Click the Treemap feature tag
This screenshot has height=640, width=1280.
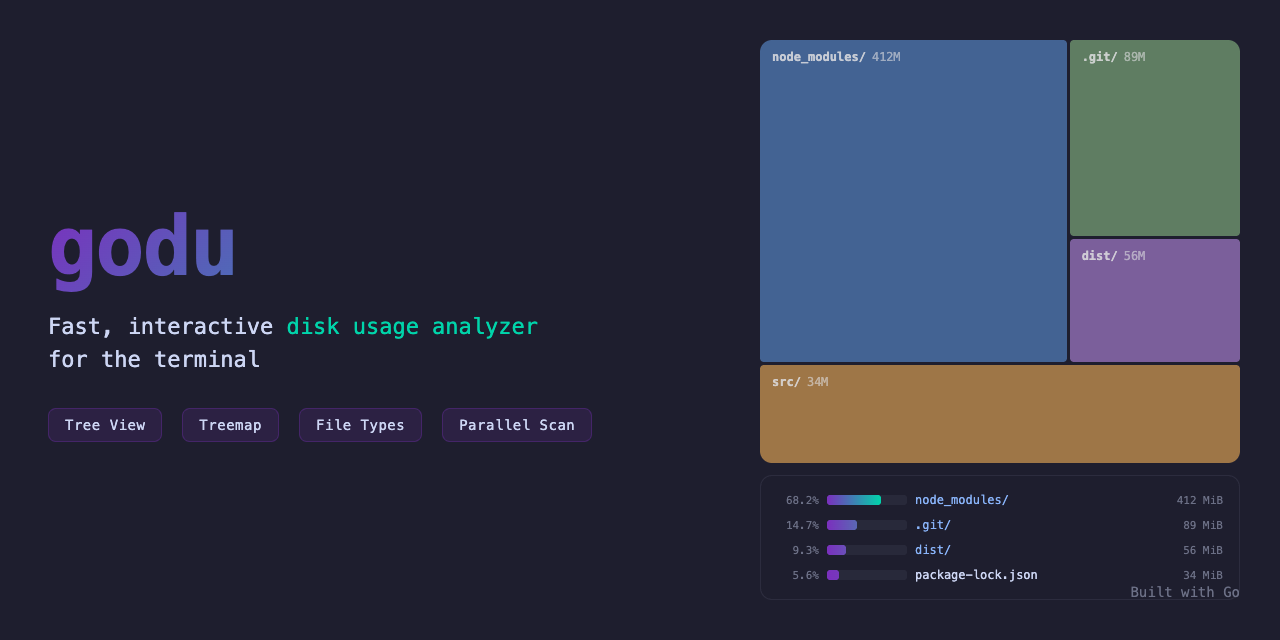(230, 425)
